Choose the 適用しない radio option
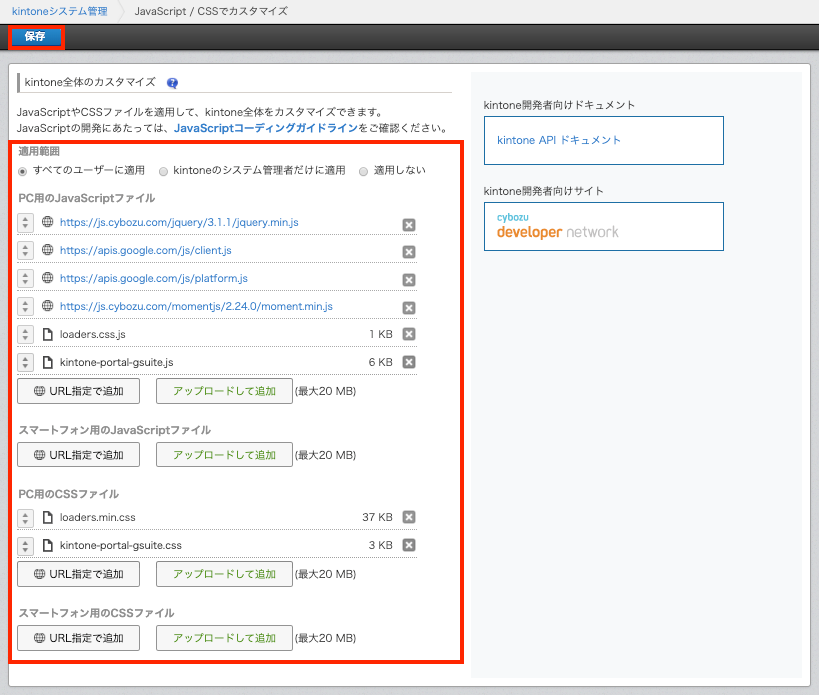 coord(364,171)
